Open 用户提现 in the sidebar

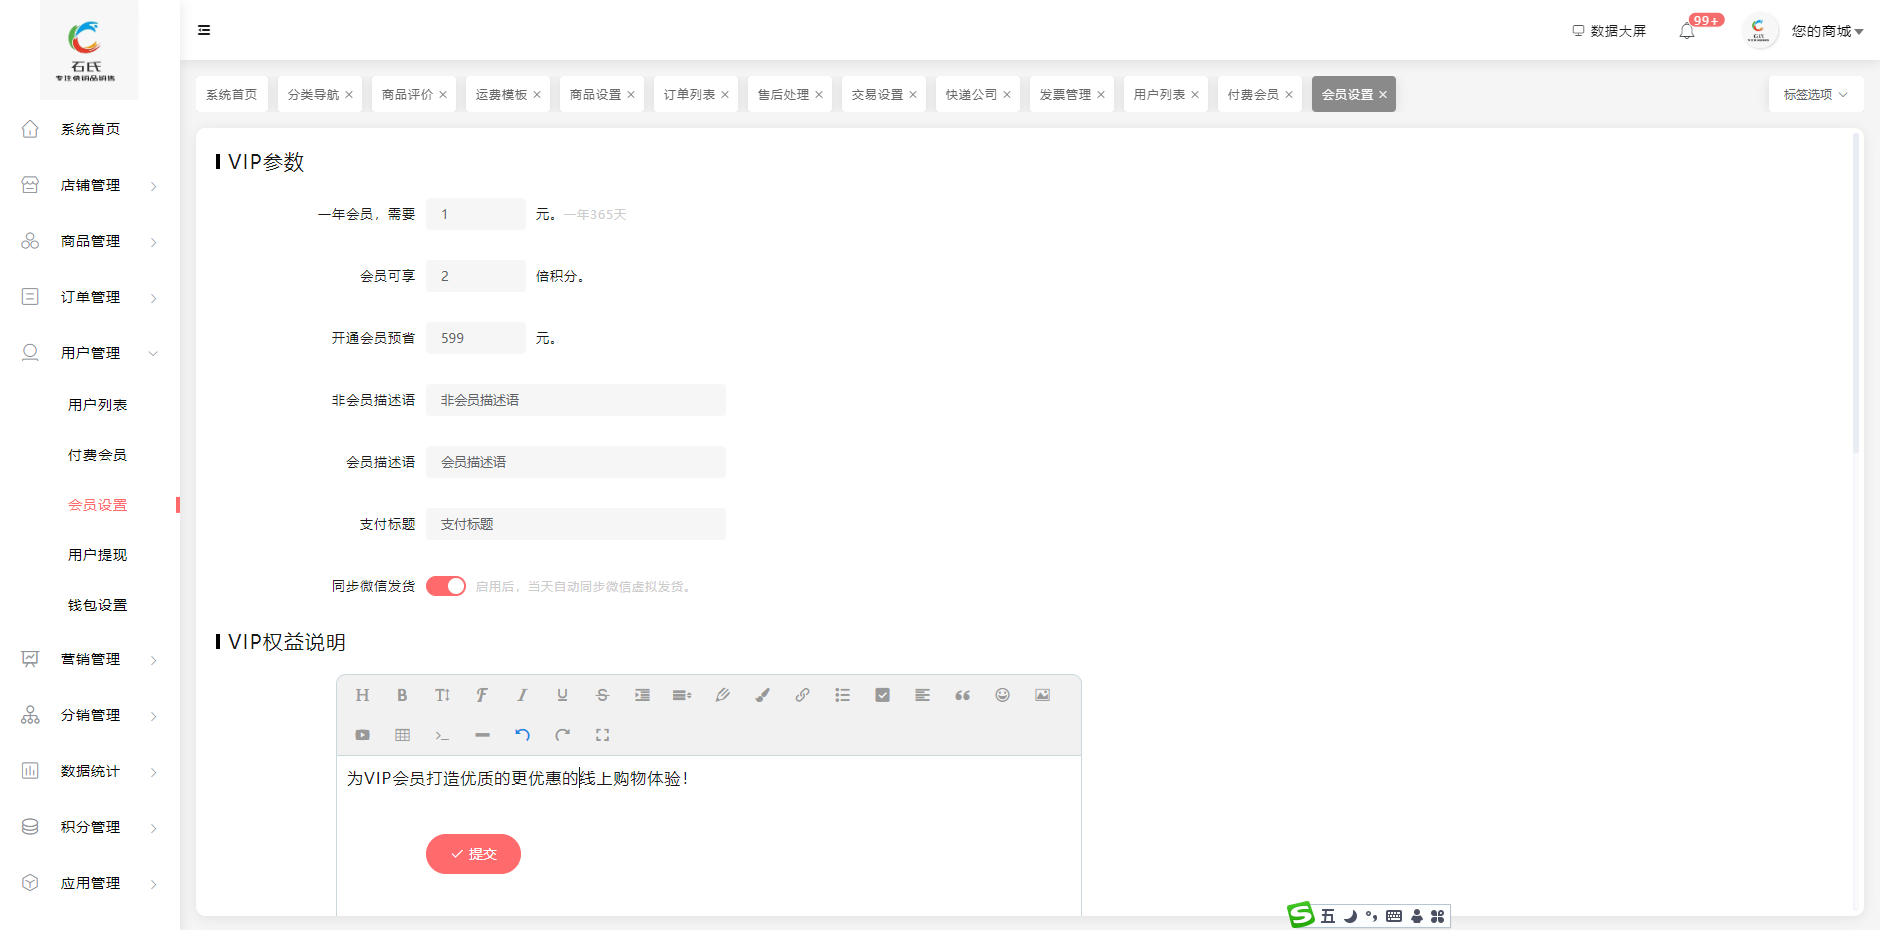tap(97, 555)
